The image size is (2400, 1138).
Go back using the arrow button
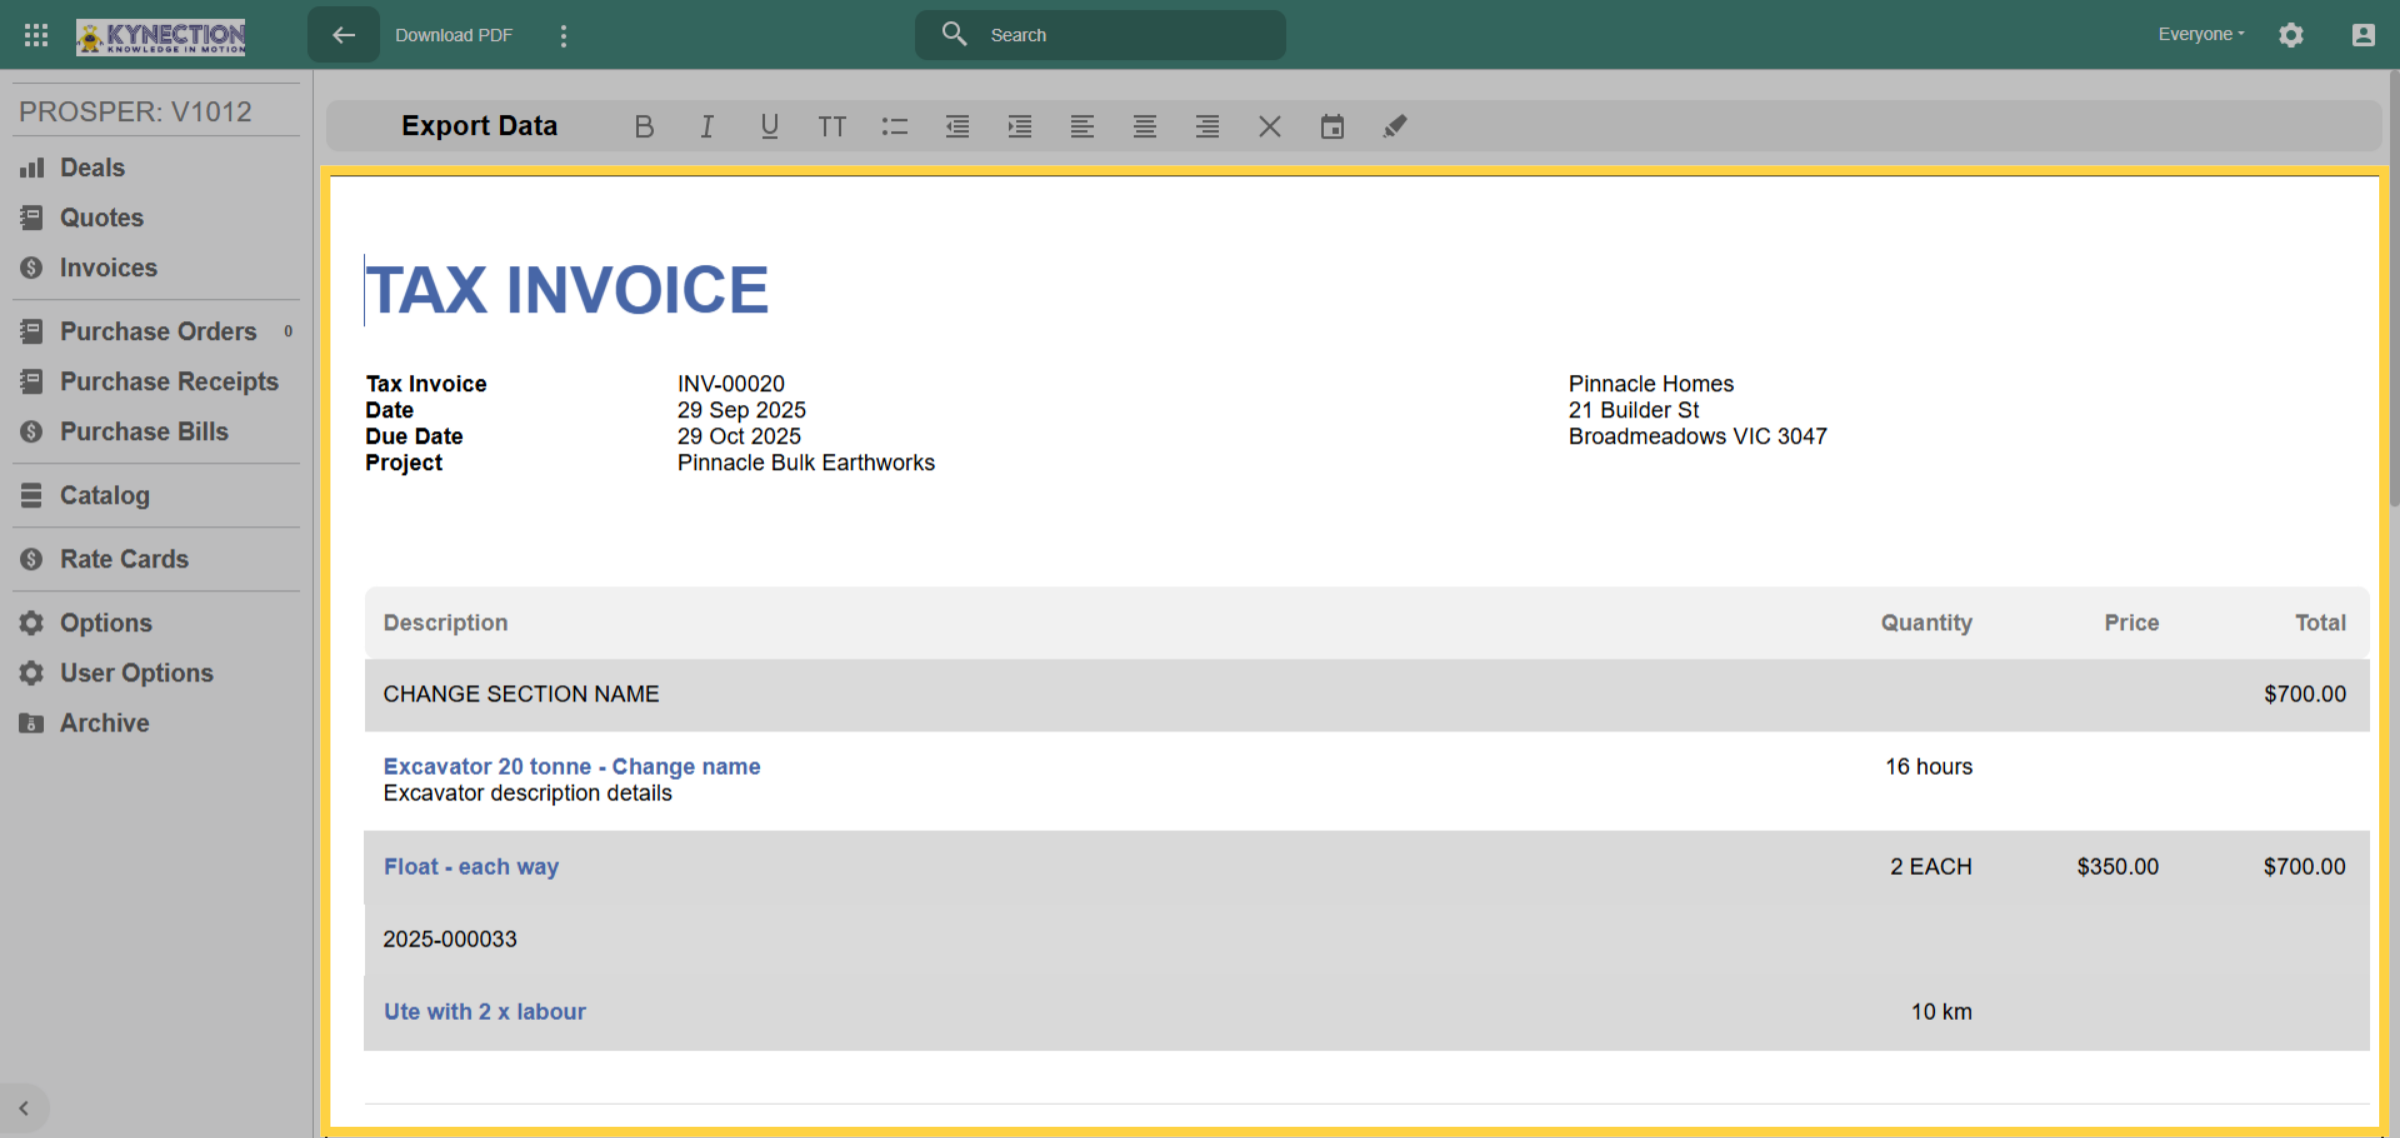pos(343,35)
